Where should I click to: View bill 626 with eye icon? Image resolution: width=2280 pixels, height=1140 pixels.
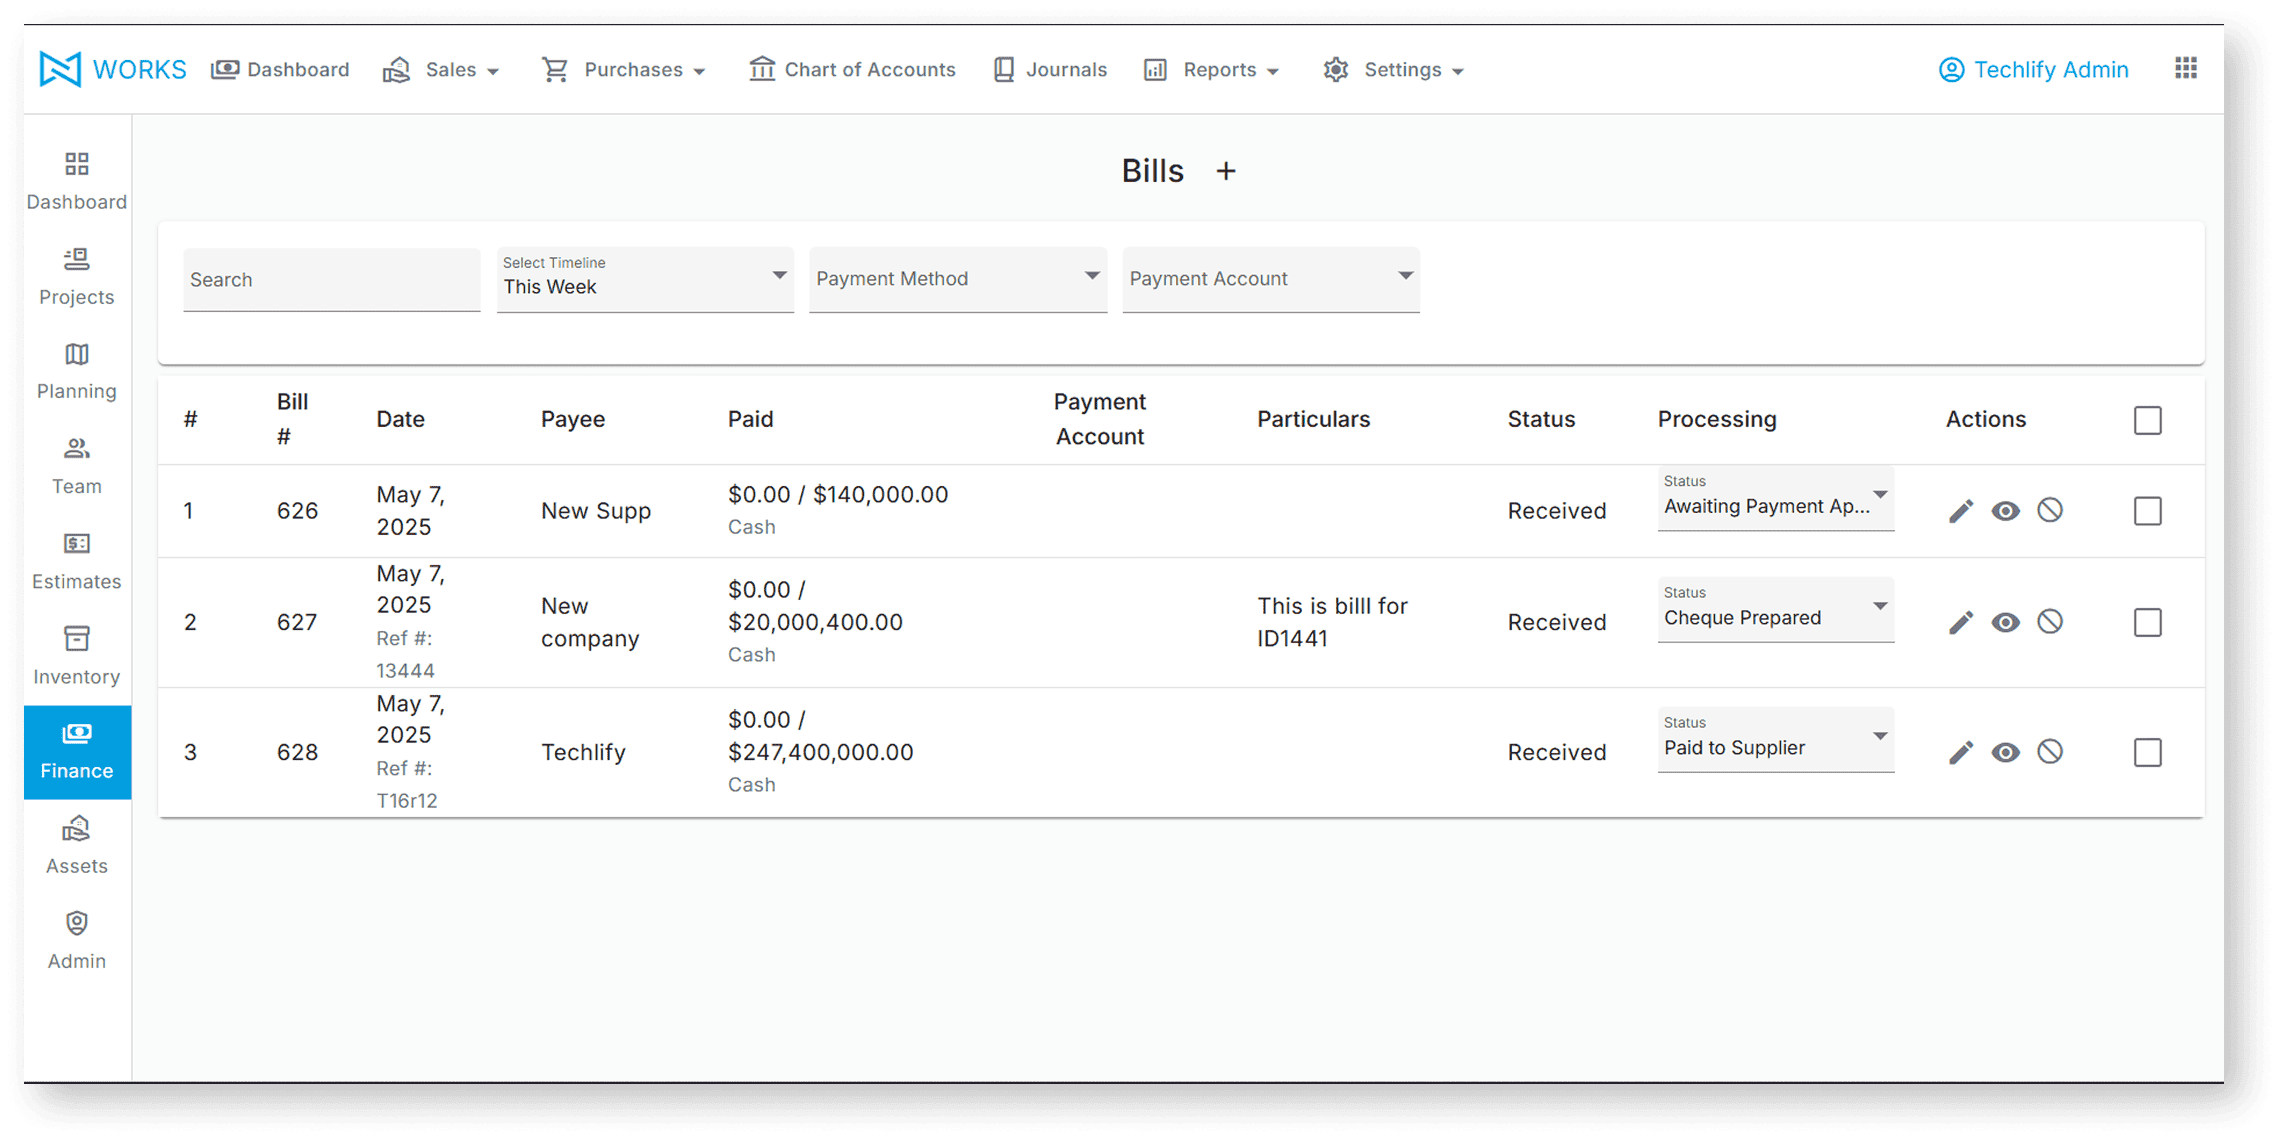(2005, 511)
